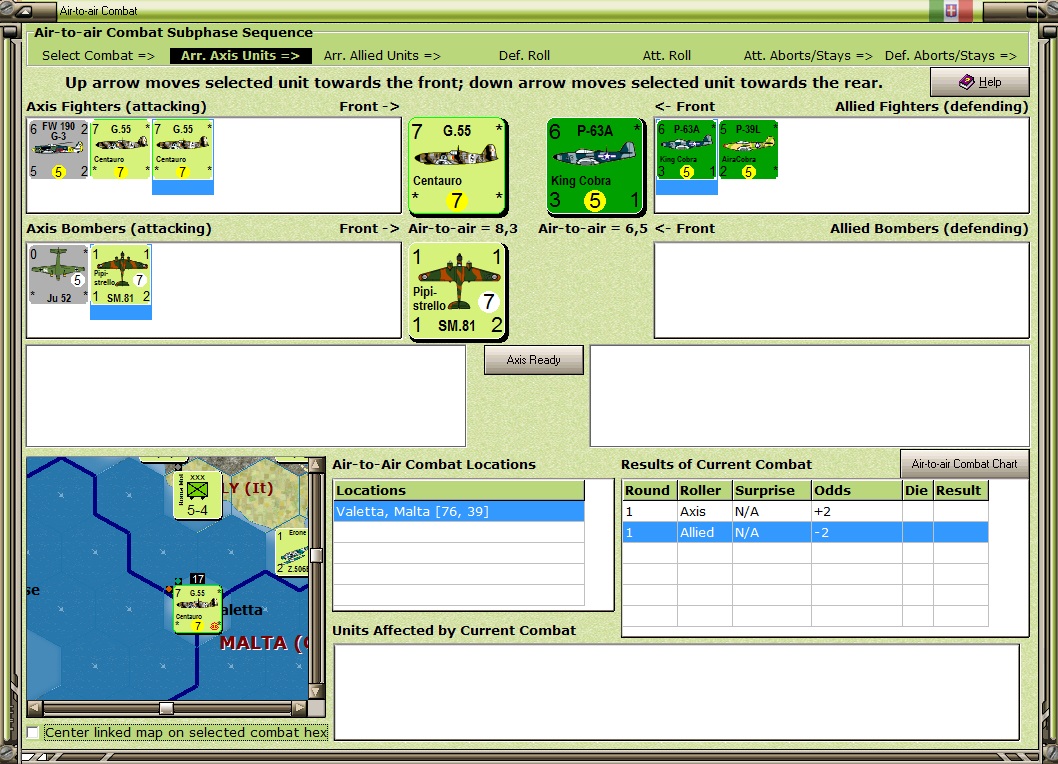Click the Roller column header

(704, 491)
